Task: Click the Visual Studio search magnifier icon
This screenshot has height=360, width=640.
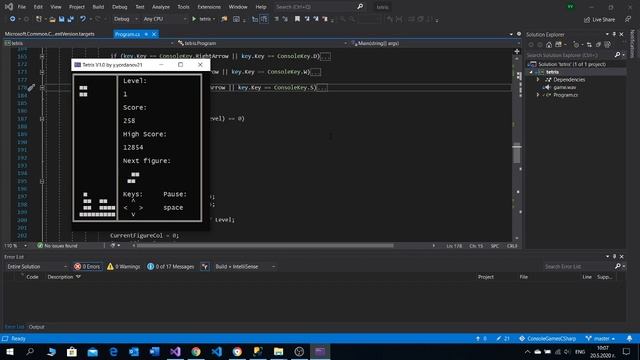Action: click(360, 7)
